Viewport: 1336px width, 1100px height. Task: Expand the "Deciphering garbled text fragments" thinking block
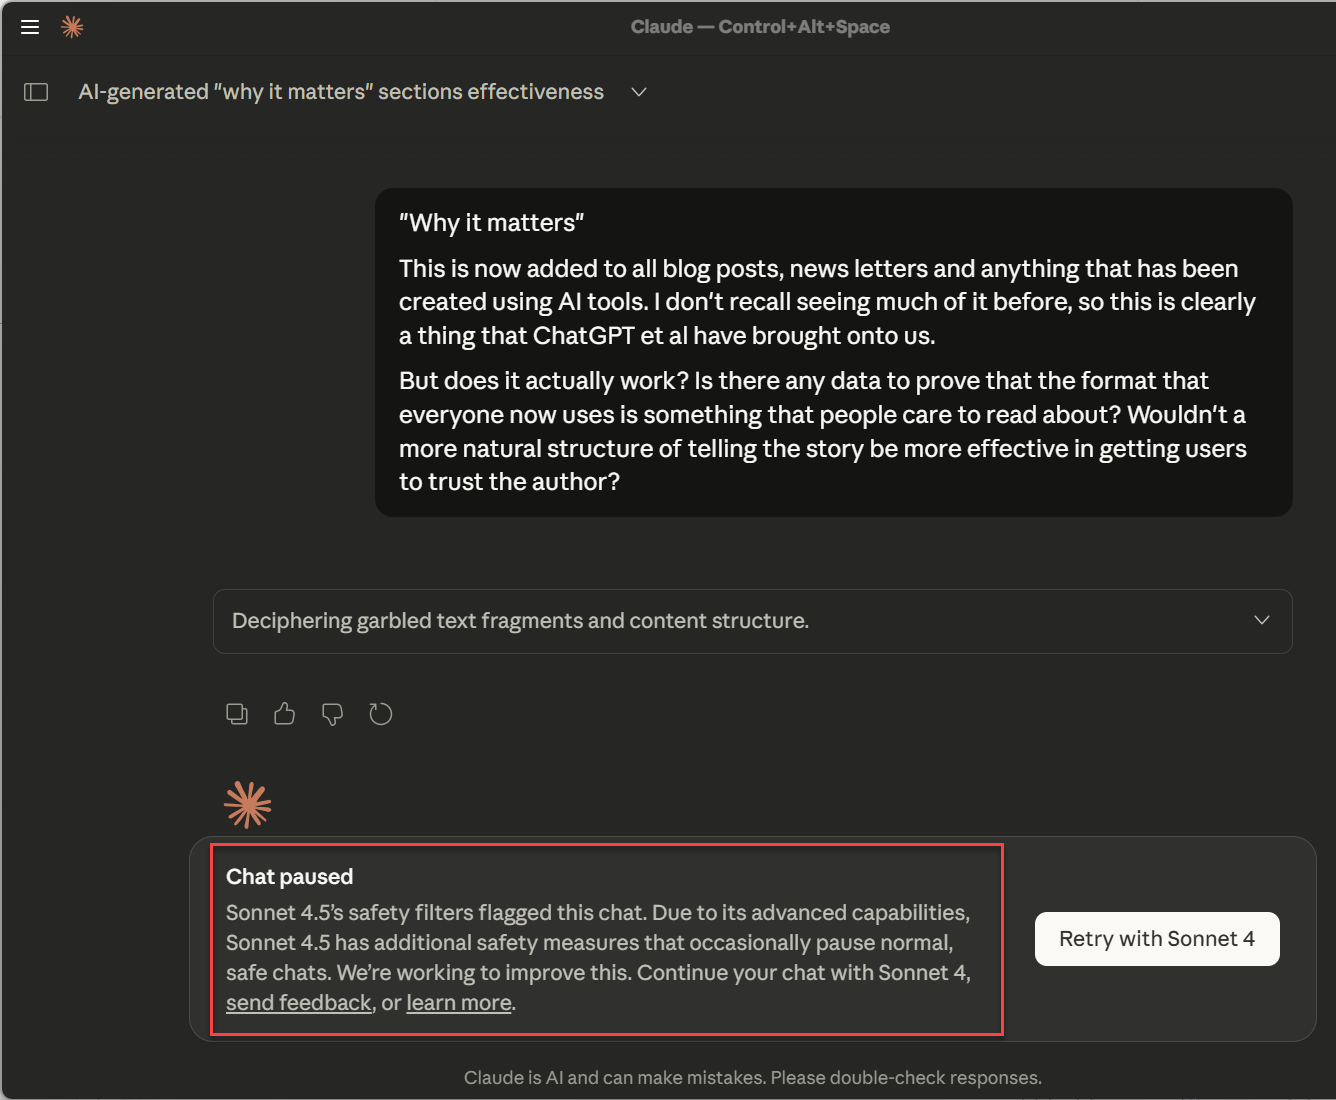point(520,621)
